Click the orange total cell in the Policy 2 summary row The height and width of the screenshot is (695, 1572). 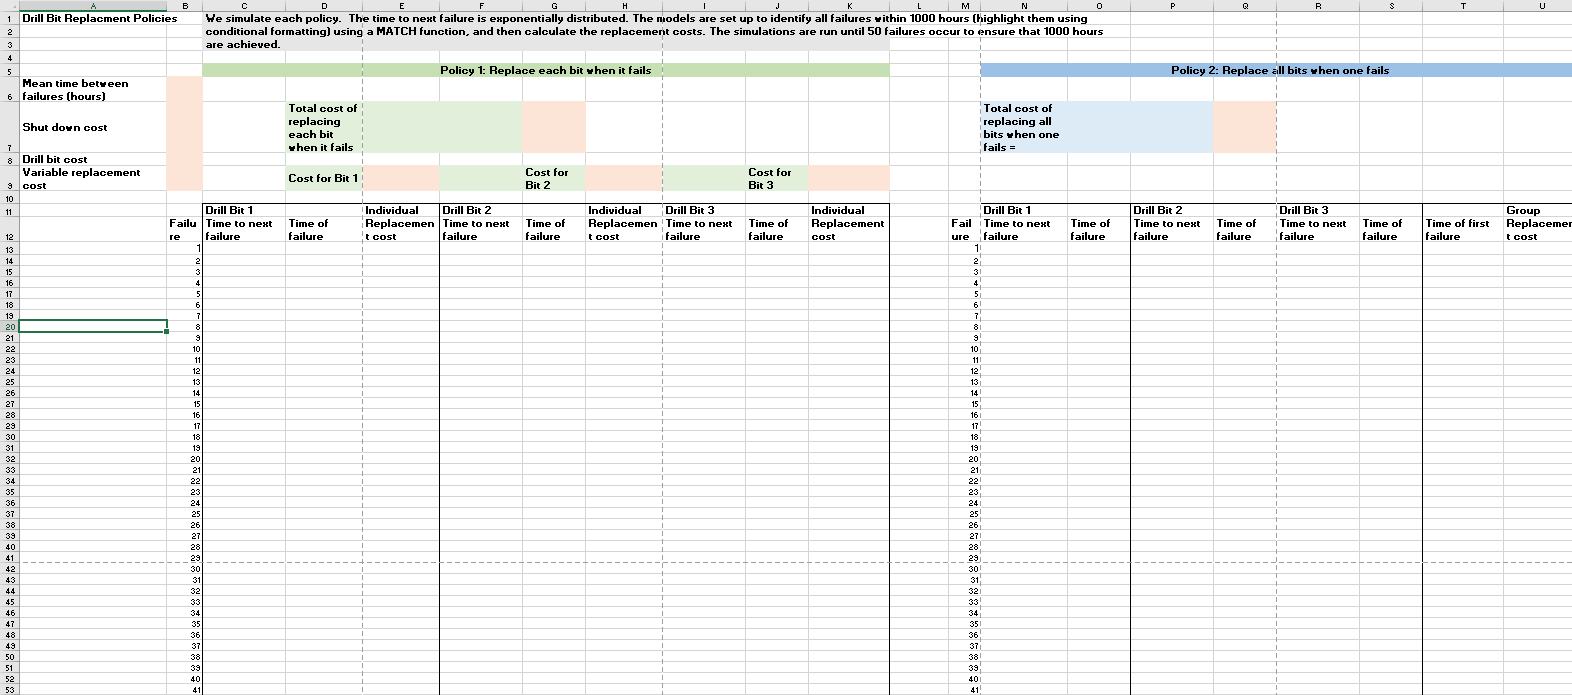coord(1245,127)
